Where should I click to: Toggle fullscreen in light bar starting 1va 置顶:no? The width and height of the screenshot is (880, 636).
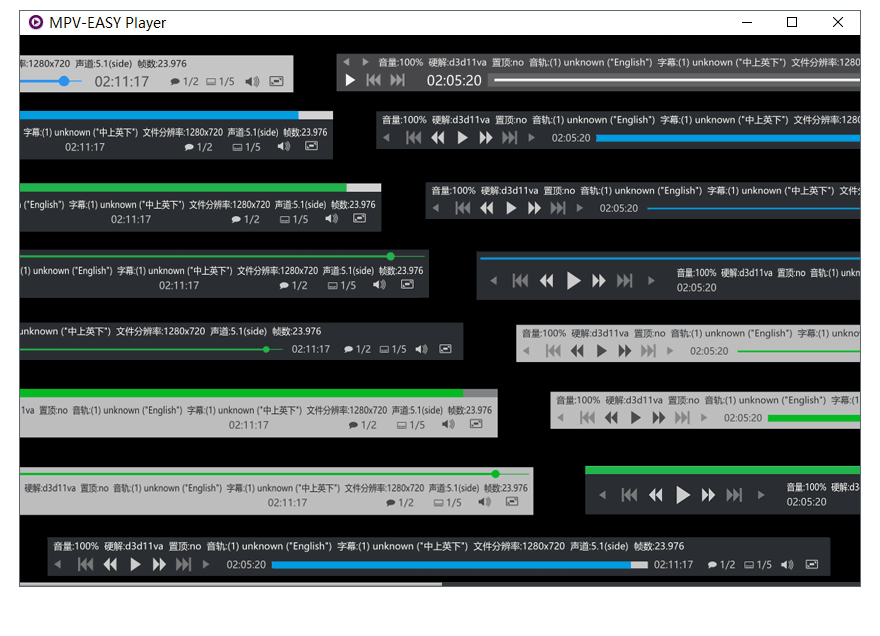(x=476, y=424)
